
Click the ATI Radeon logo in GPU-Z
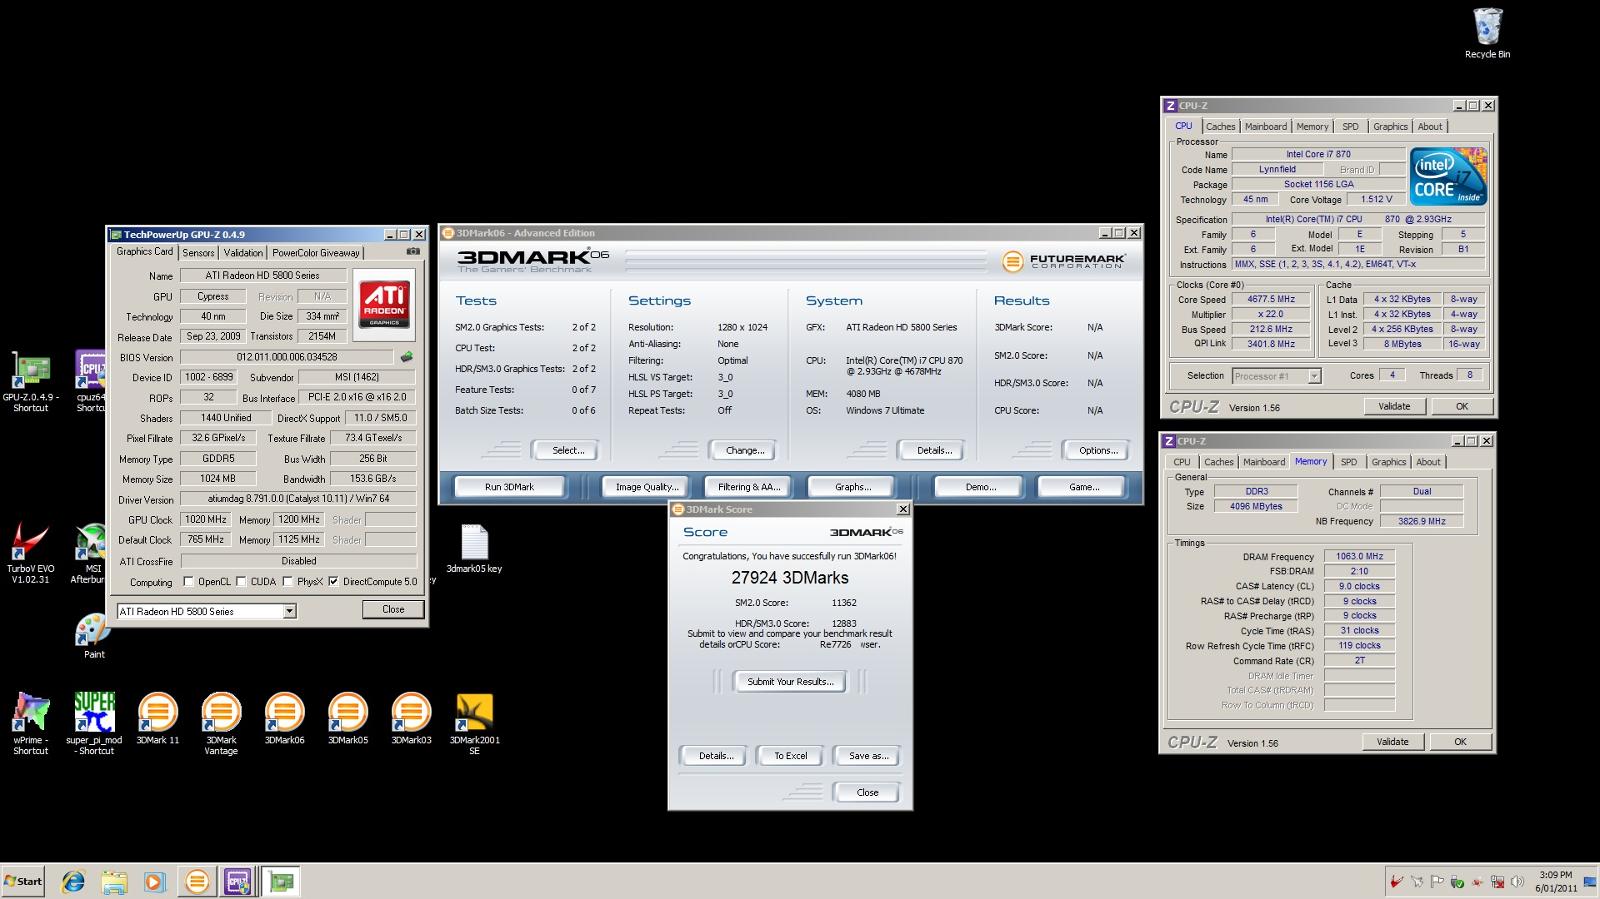tap(384, 303)
